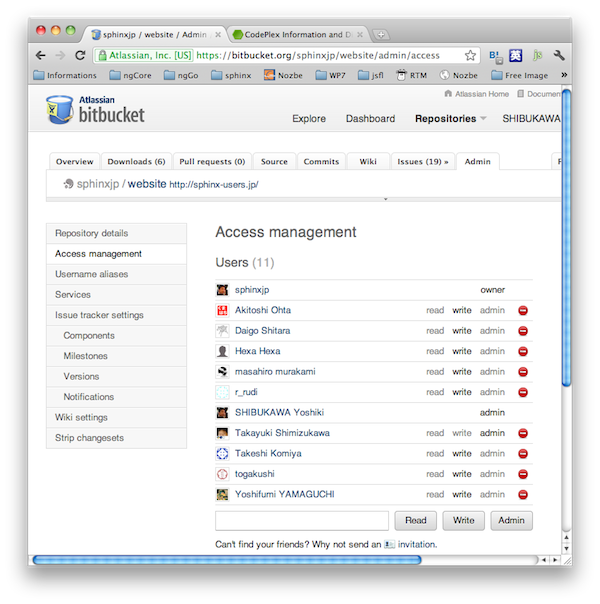Open Issue tracker settings in sidebar

click(x=116, y=315)
